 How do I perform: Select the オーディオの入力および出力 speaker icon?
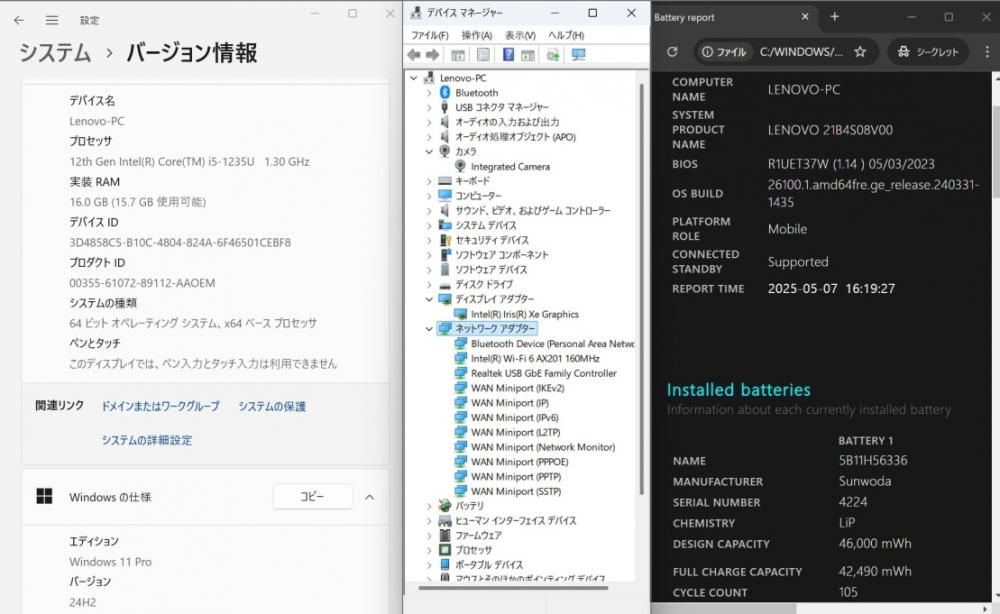[445, 122]
